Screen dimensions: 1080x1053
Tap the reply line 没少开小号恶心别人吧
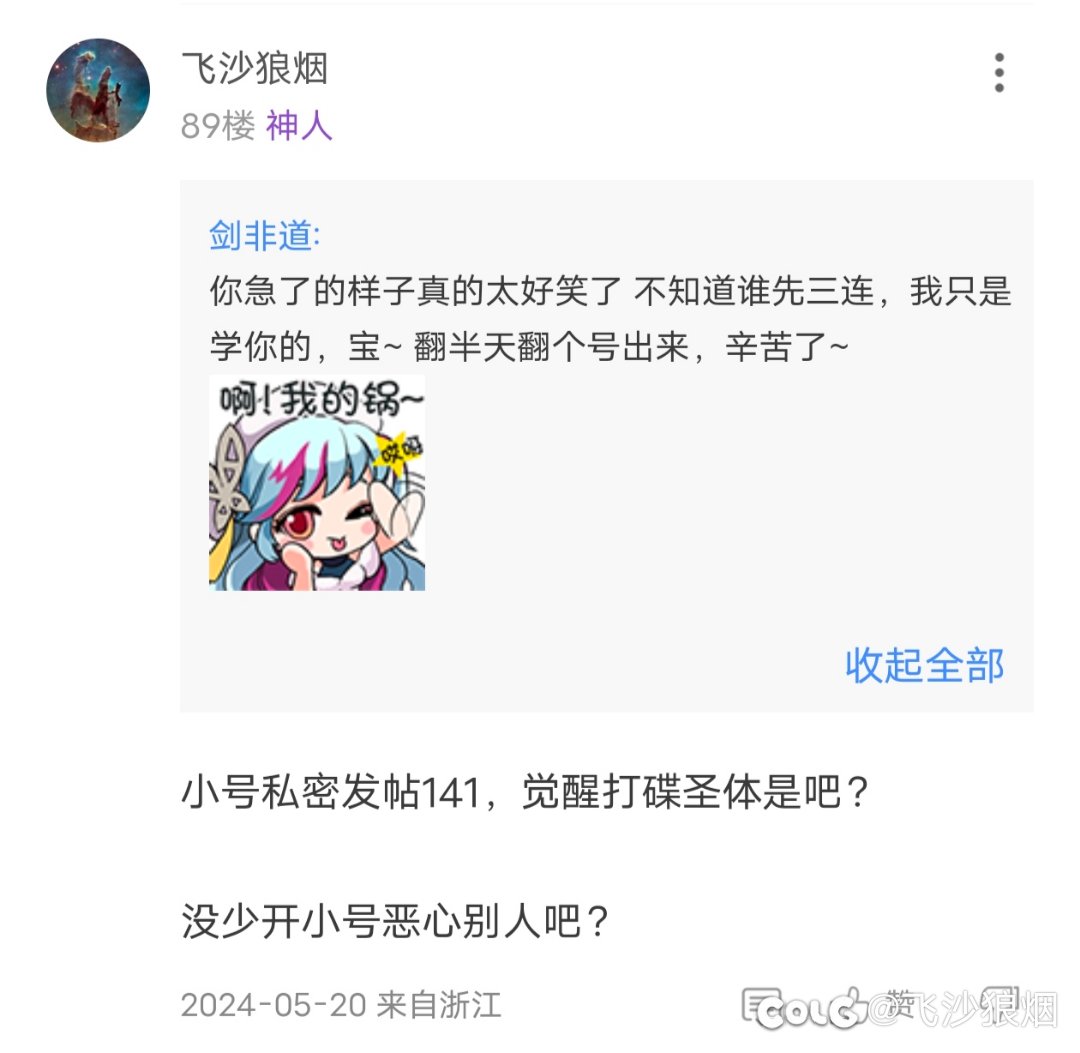[395, 921]
